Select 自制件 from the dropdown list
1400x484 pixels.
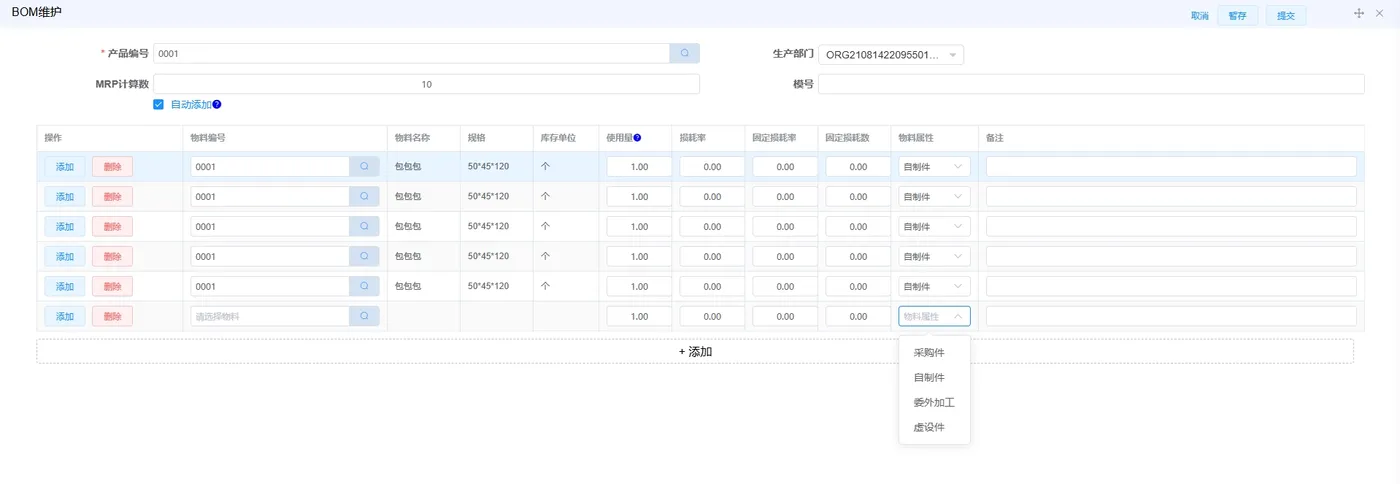(x=934, y=378)
